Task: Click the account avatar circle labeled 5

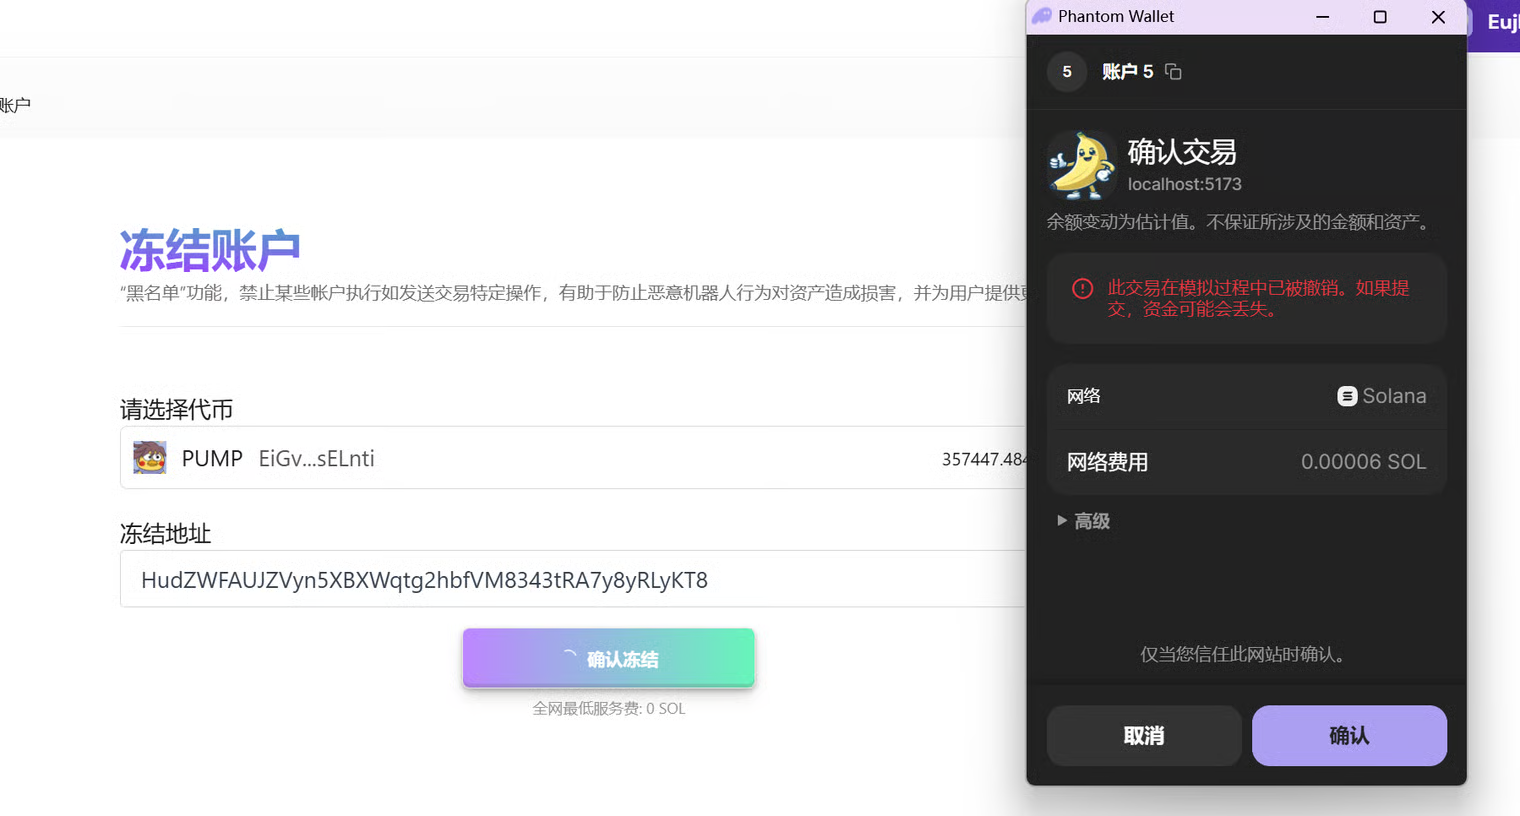Action: (1067, 72)
